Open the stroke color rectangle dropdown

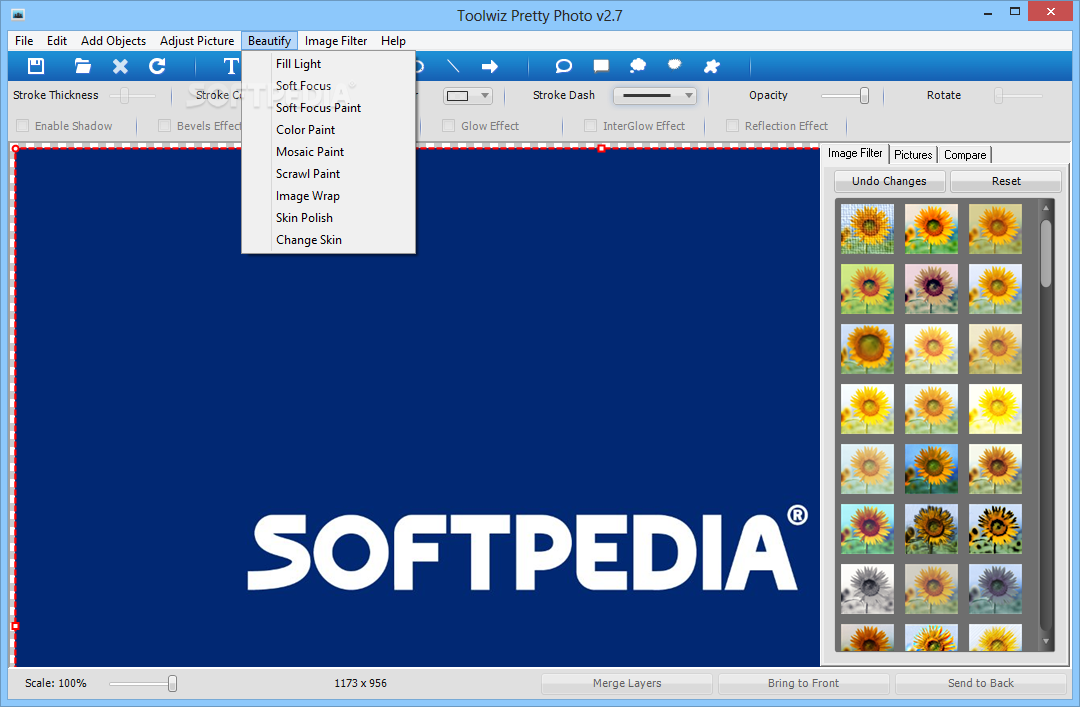[468, 96]
